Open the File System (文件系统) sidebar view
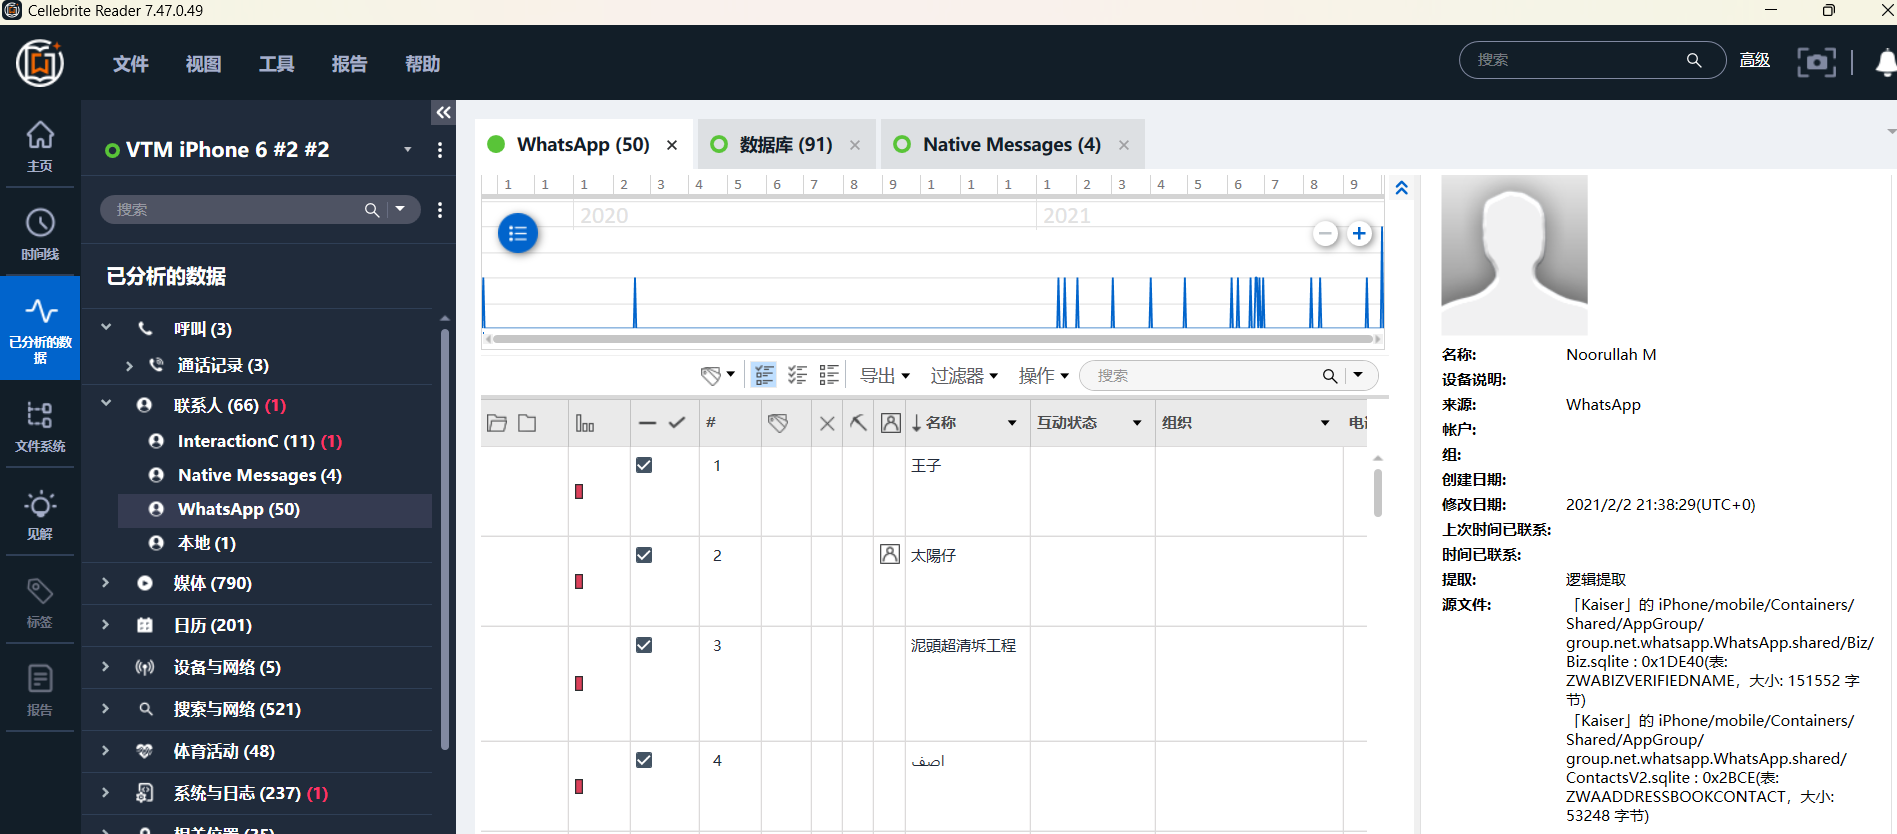 40,426
